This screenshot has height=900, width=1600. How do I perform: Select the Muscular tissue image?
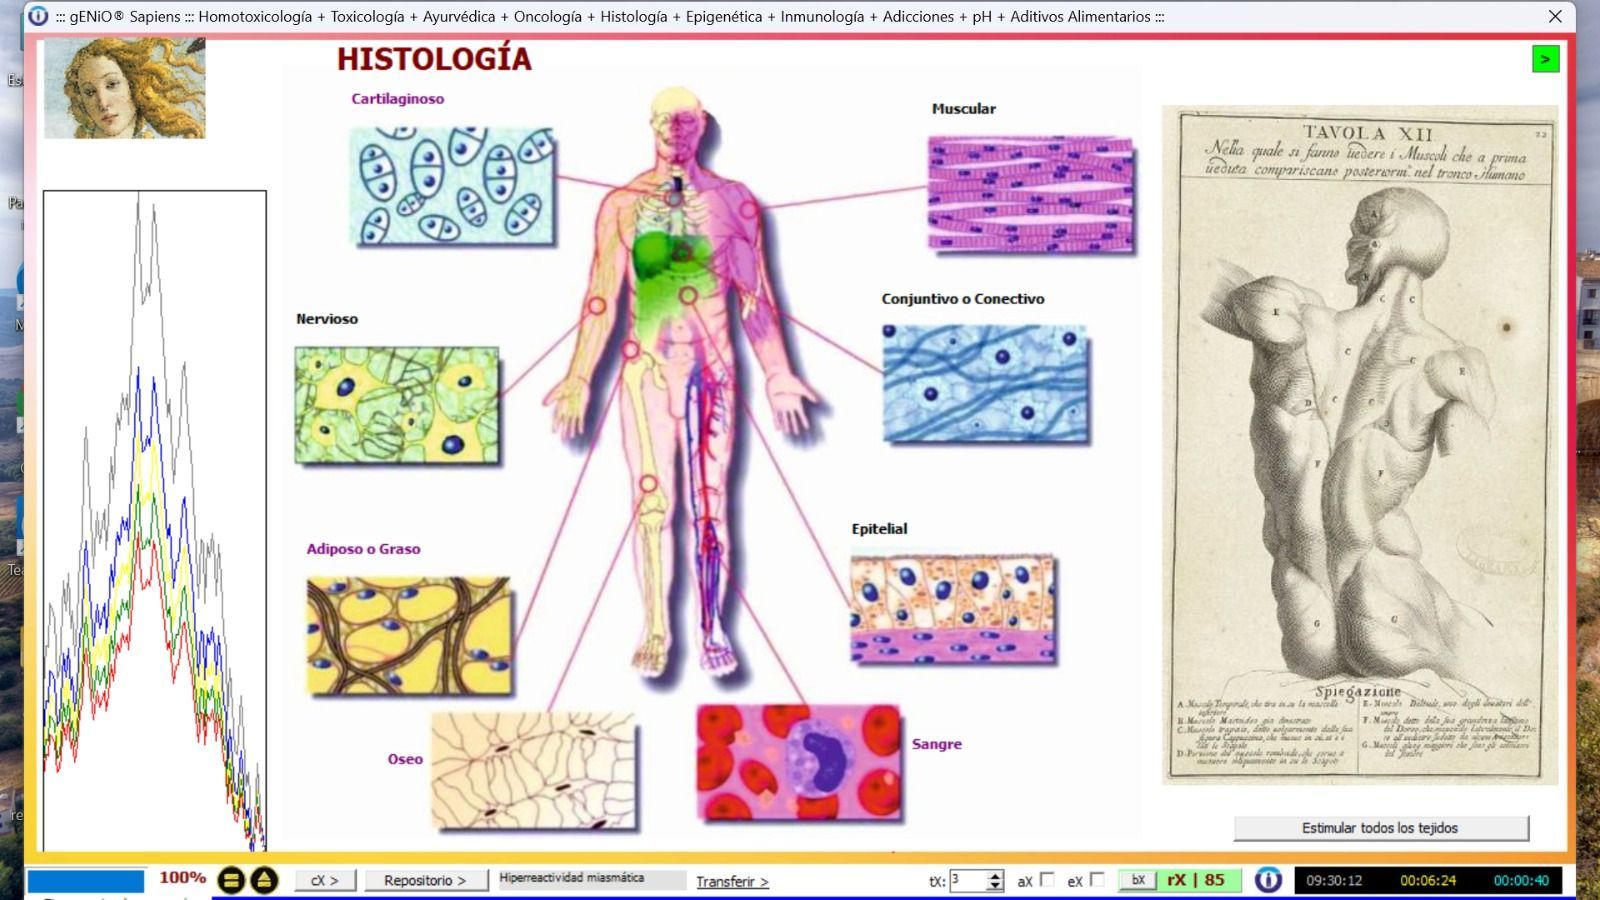pos(1031,194)
